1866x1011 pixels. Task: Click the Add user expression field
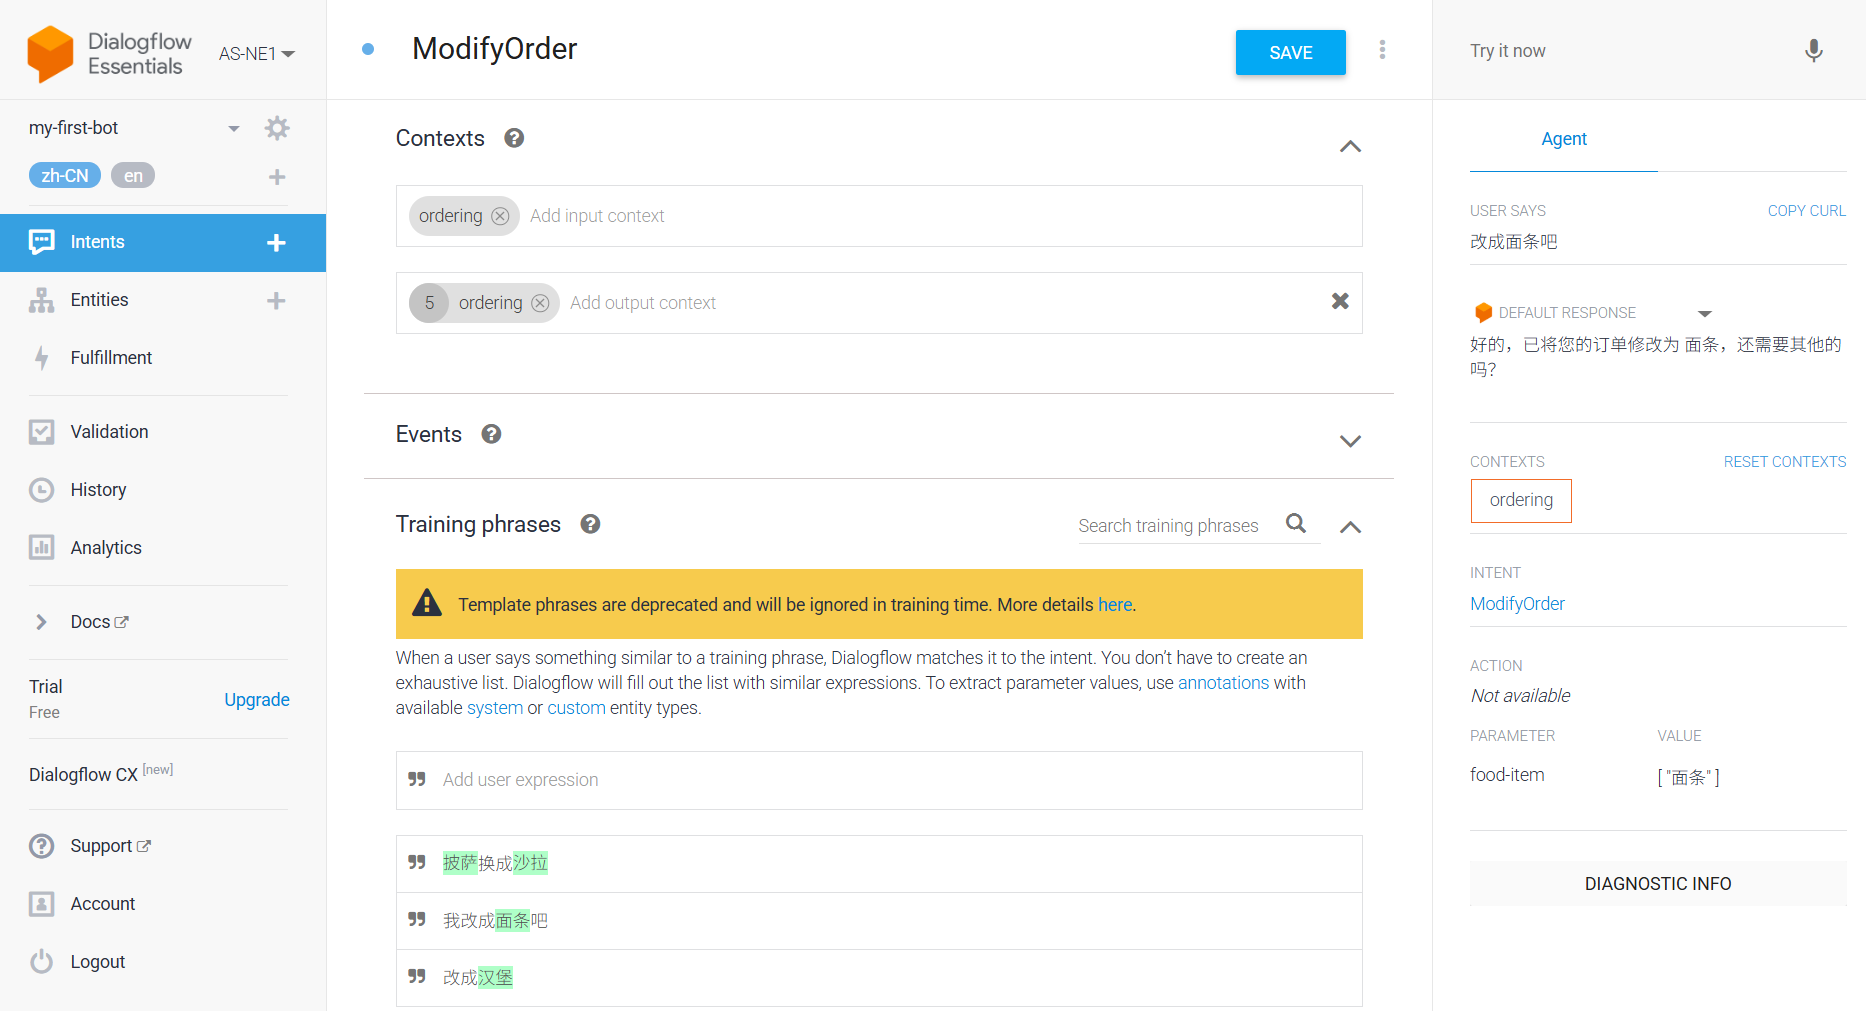879,780
